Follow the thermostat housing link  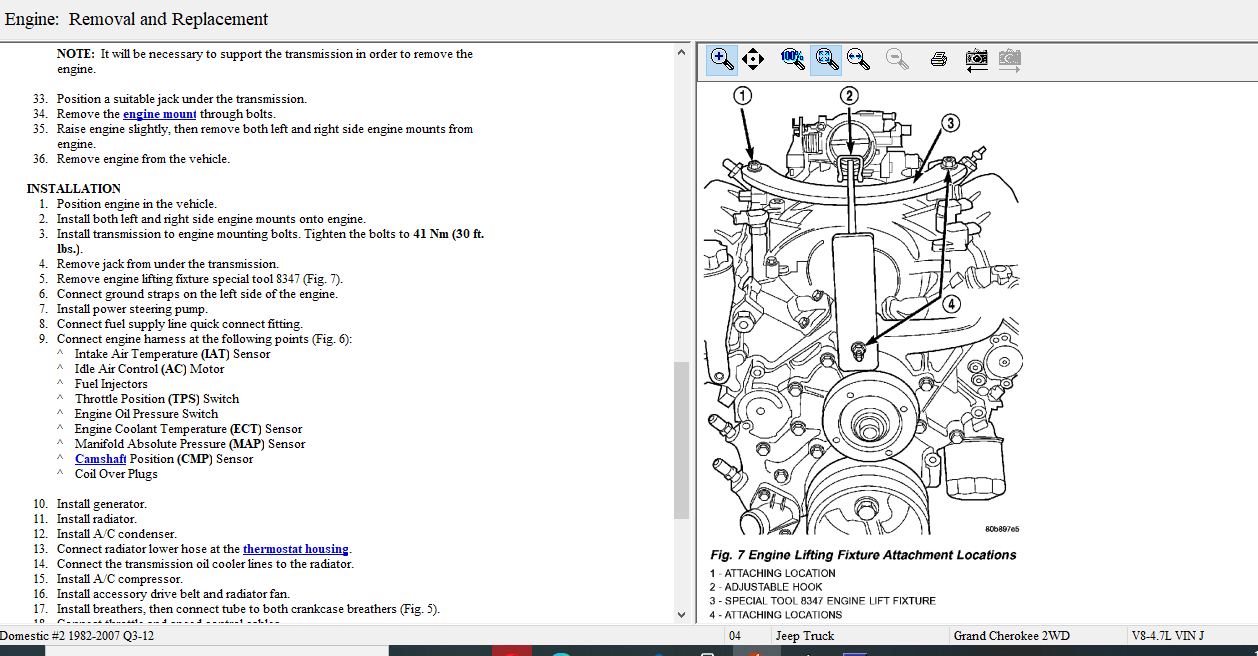tap(295, 549)
